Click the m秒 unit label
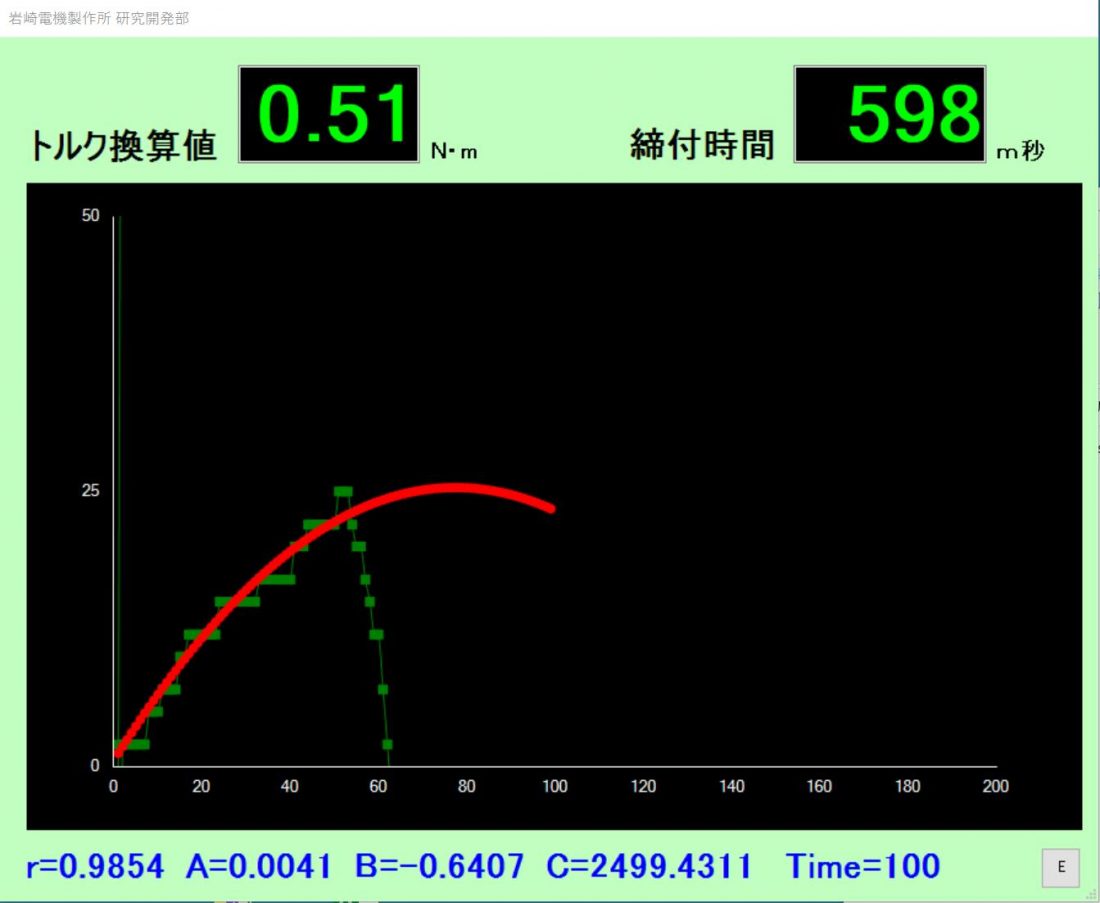The image size is (1100, 903). click(1020, 151)
